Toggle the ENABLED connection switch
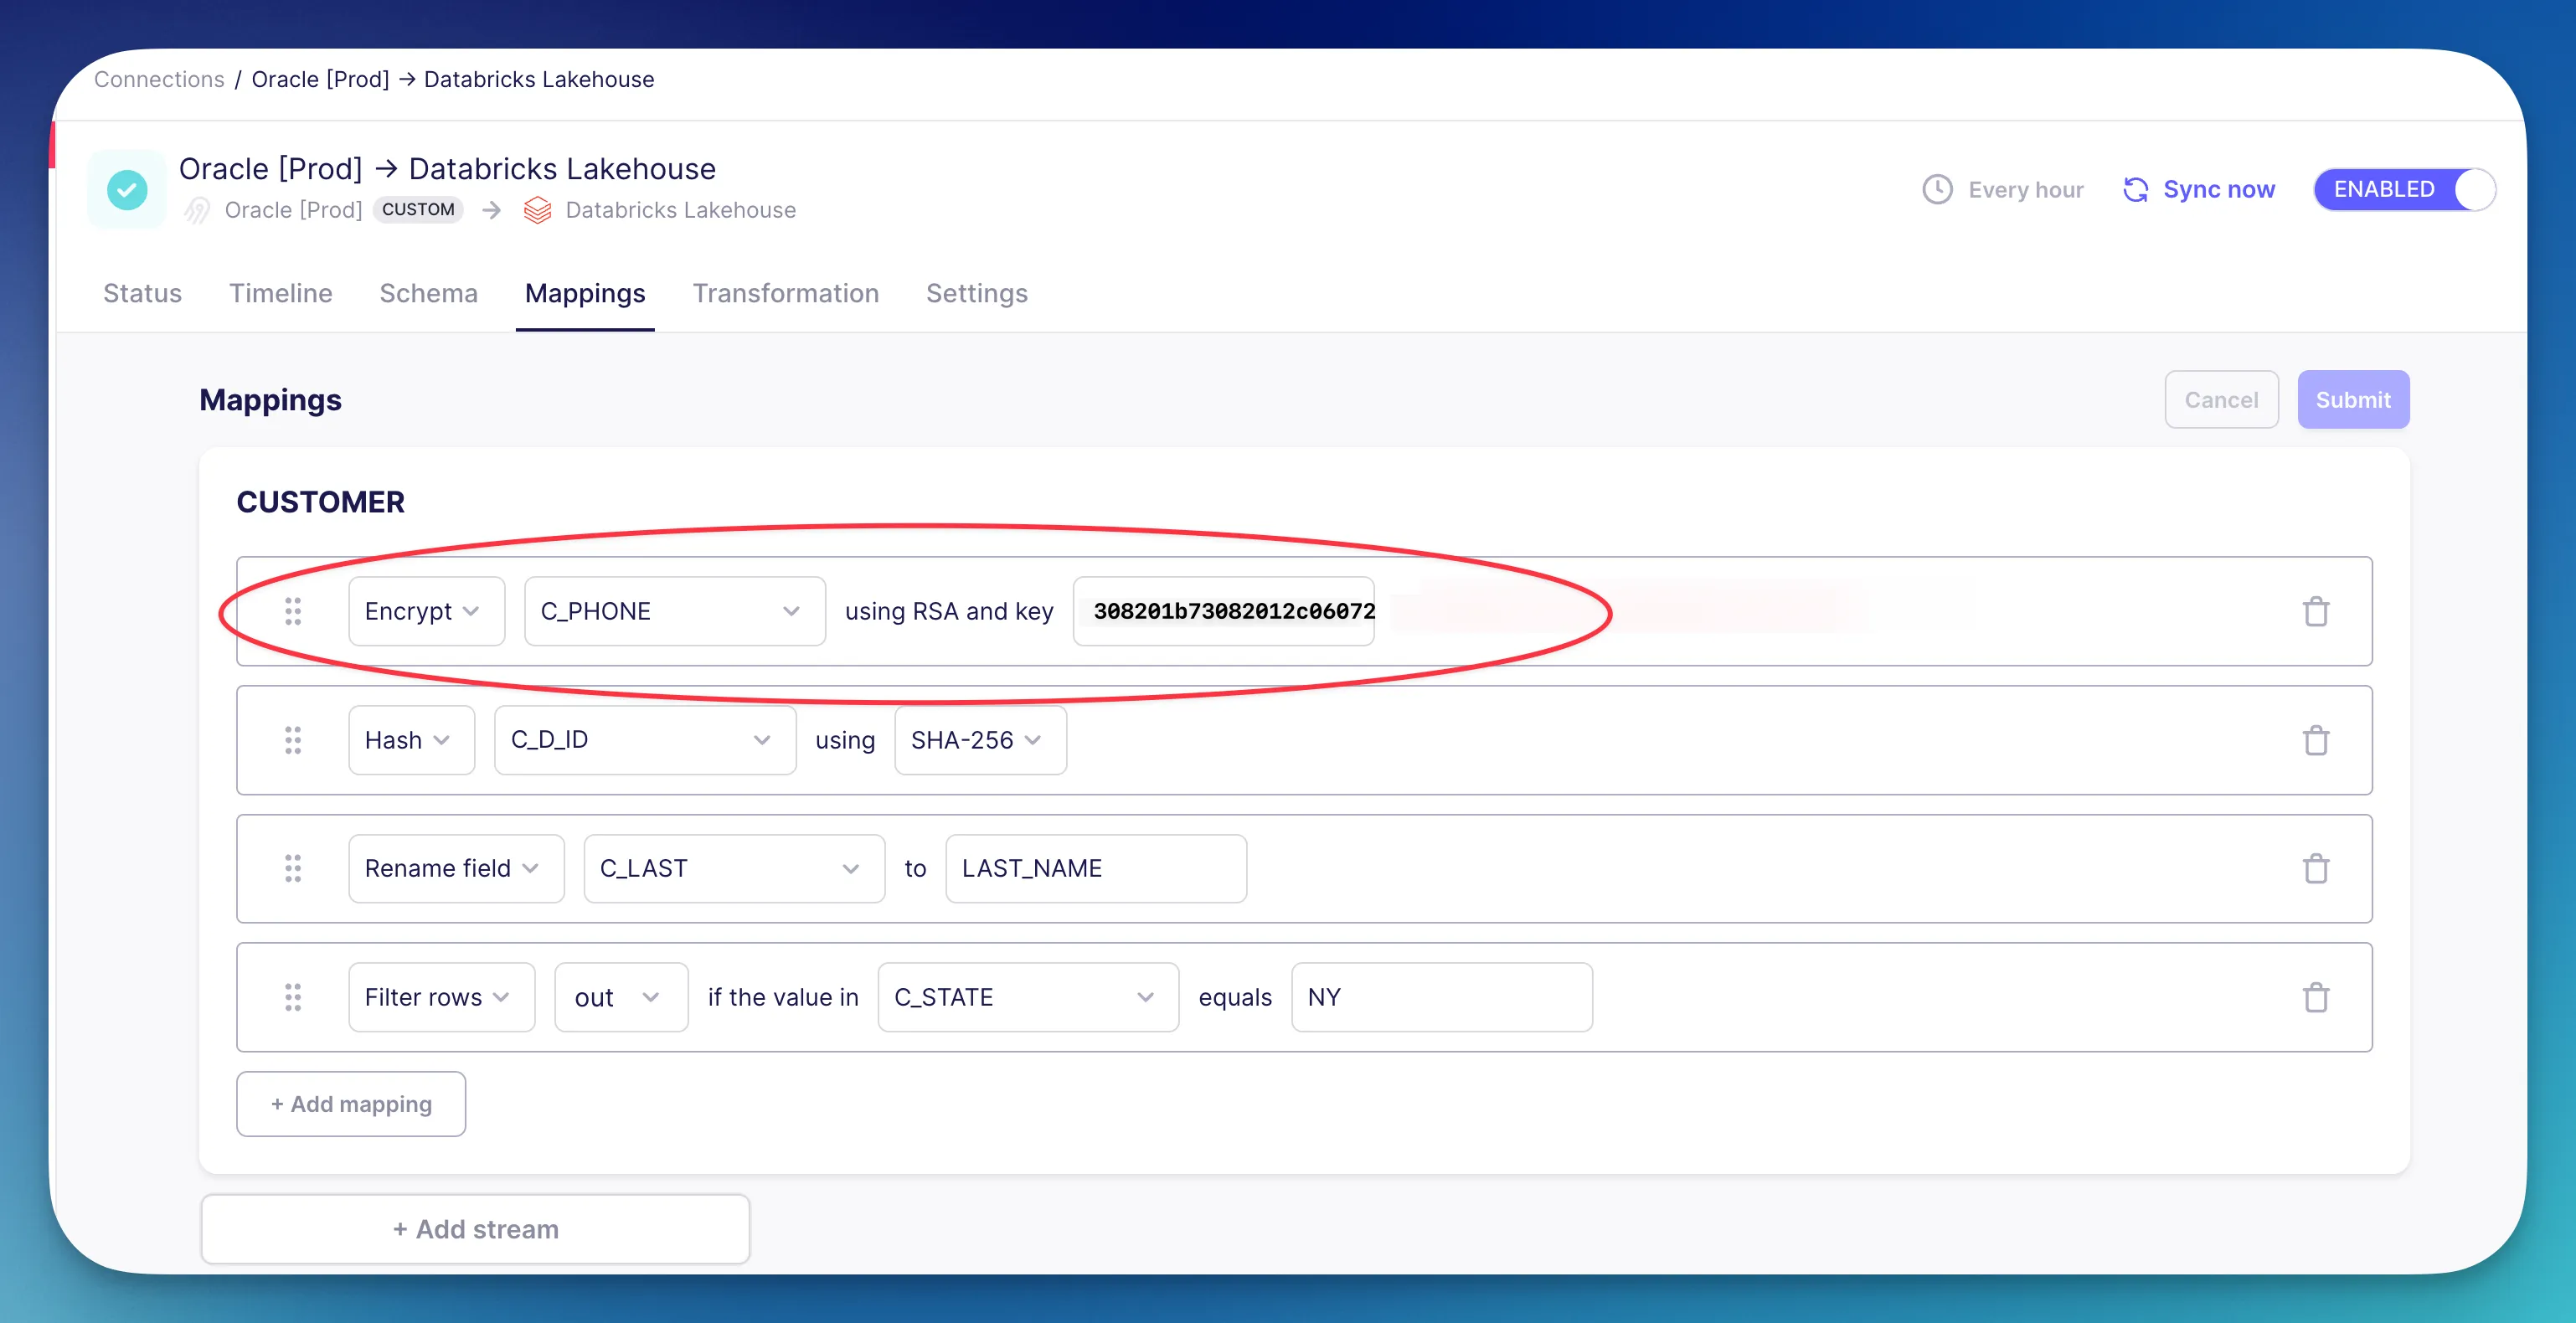 tap(2404, 189)
